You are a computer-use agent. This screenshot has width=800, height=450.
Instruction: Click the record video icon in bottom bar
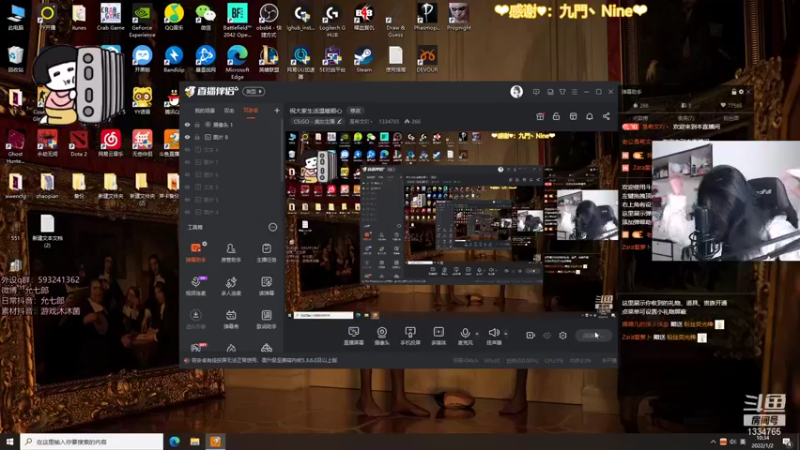coord(530,335)
